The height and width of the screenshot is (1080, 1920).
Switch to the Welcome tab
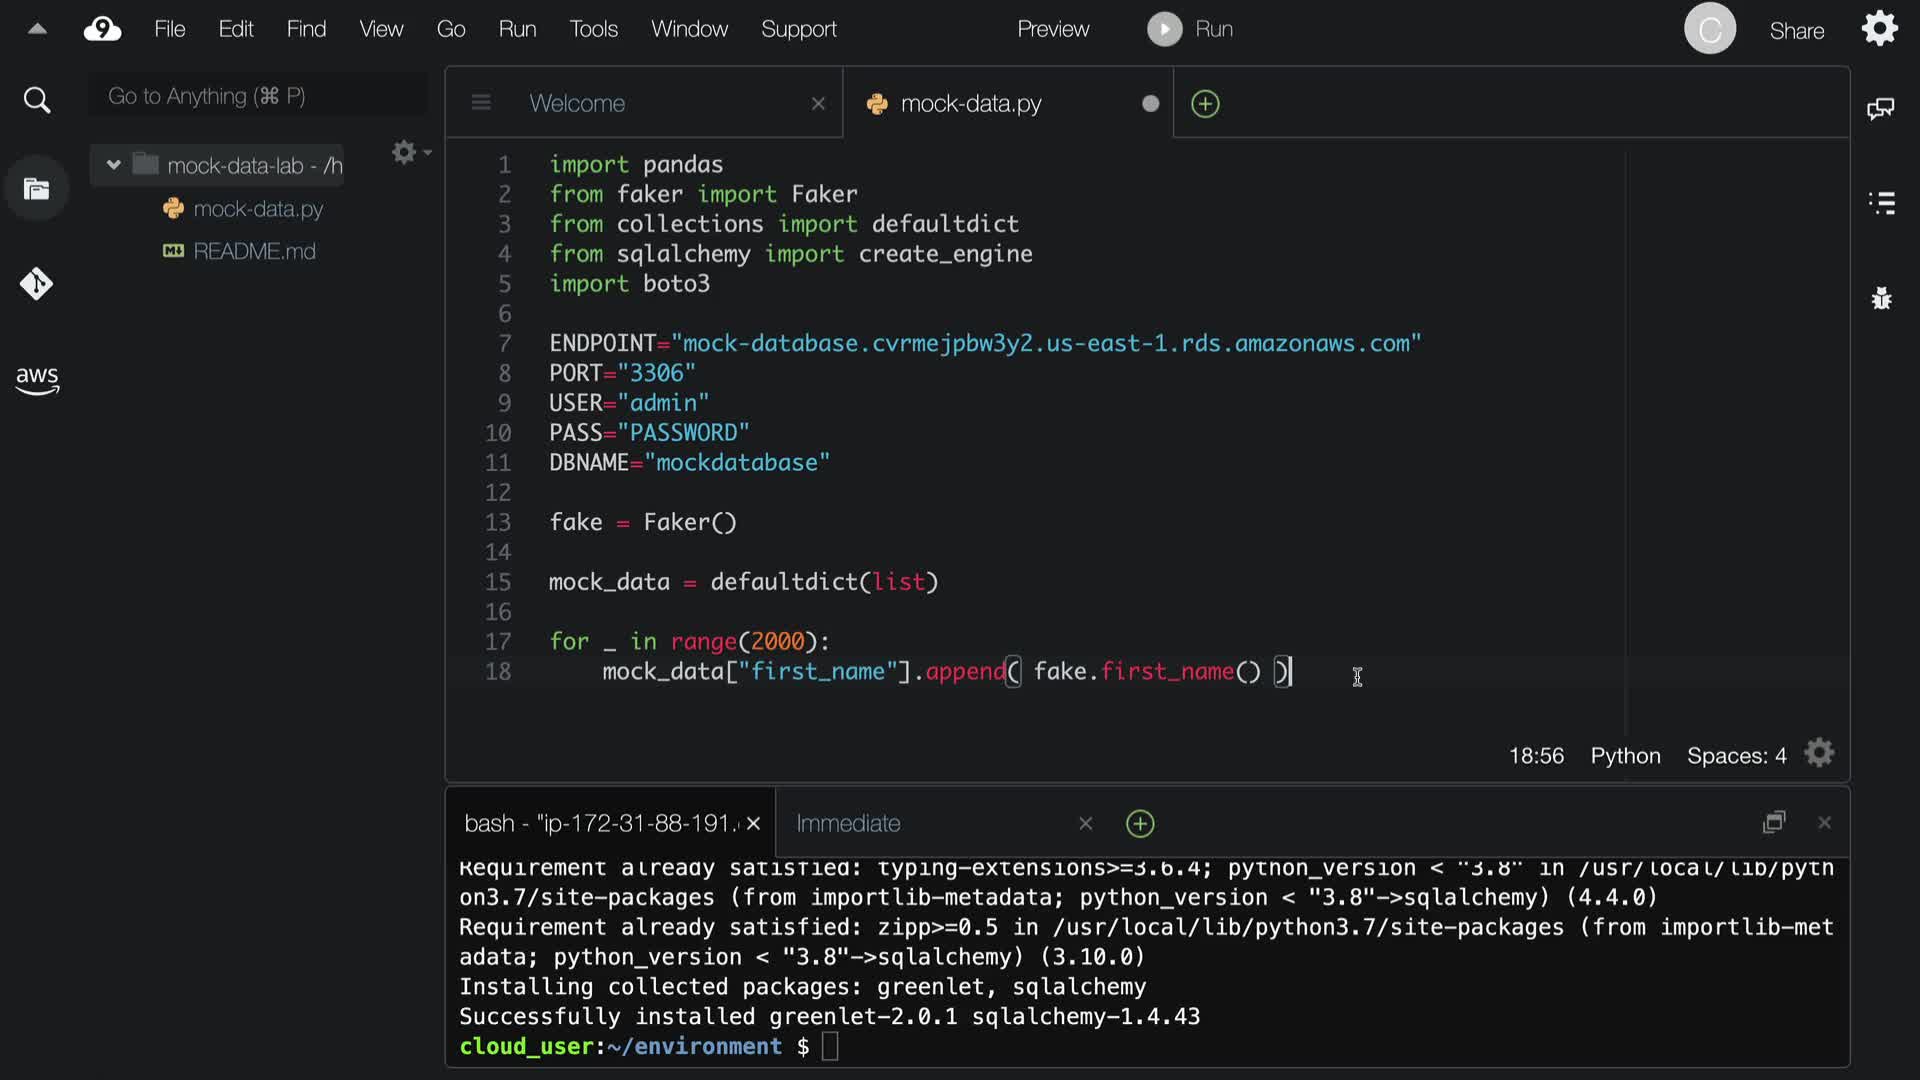tap(577, 104)
